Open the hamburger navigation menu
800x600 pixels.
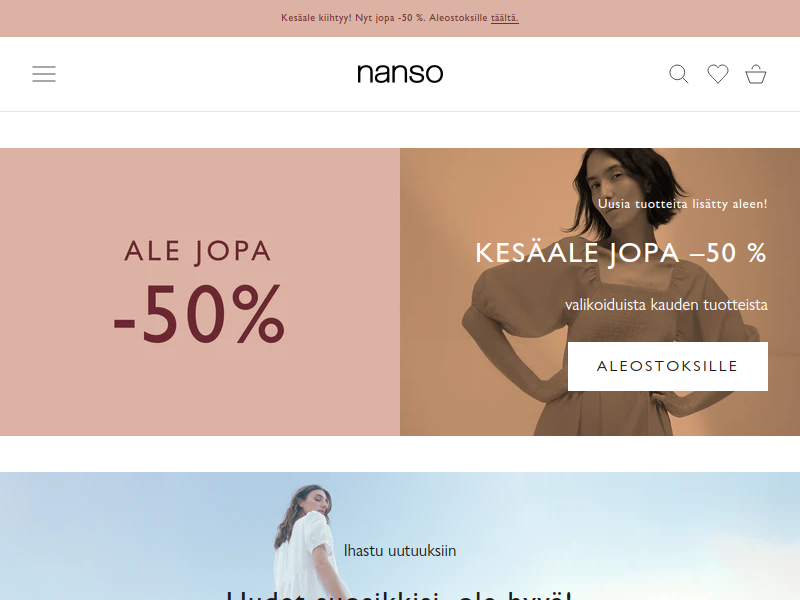[x=44, y=74]
